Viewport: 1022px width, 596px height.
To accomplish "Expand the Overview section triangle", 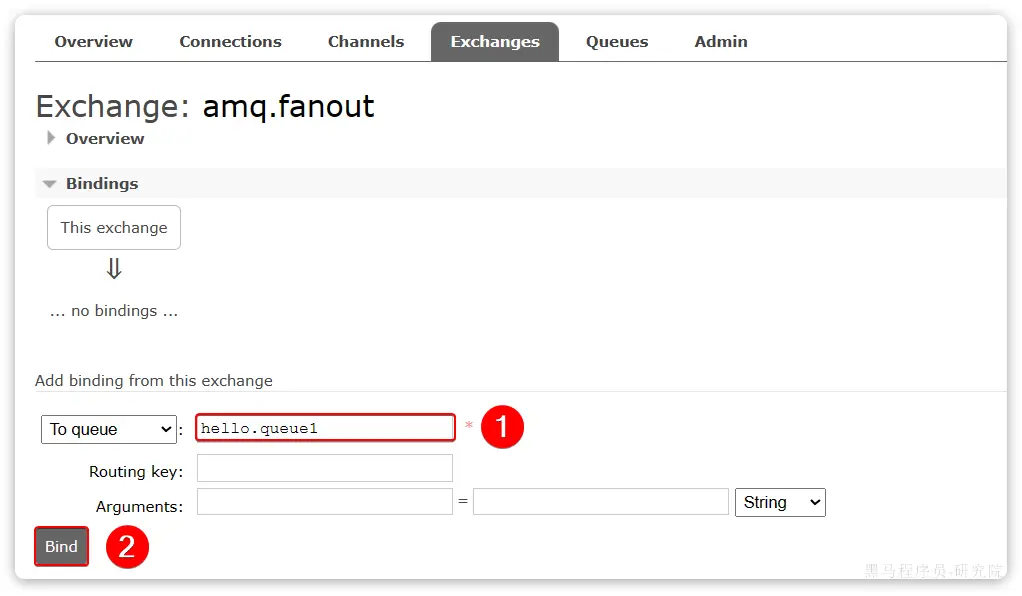I will pos(51,139).
